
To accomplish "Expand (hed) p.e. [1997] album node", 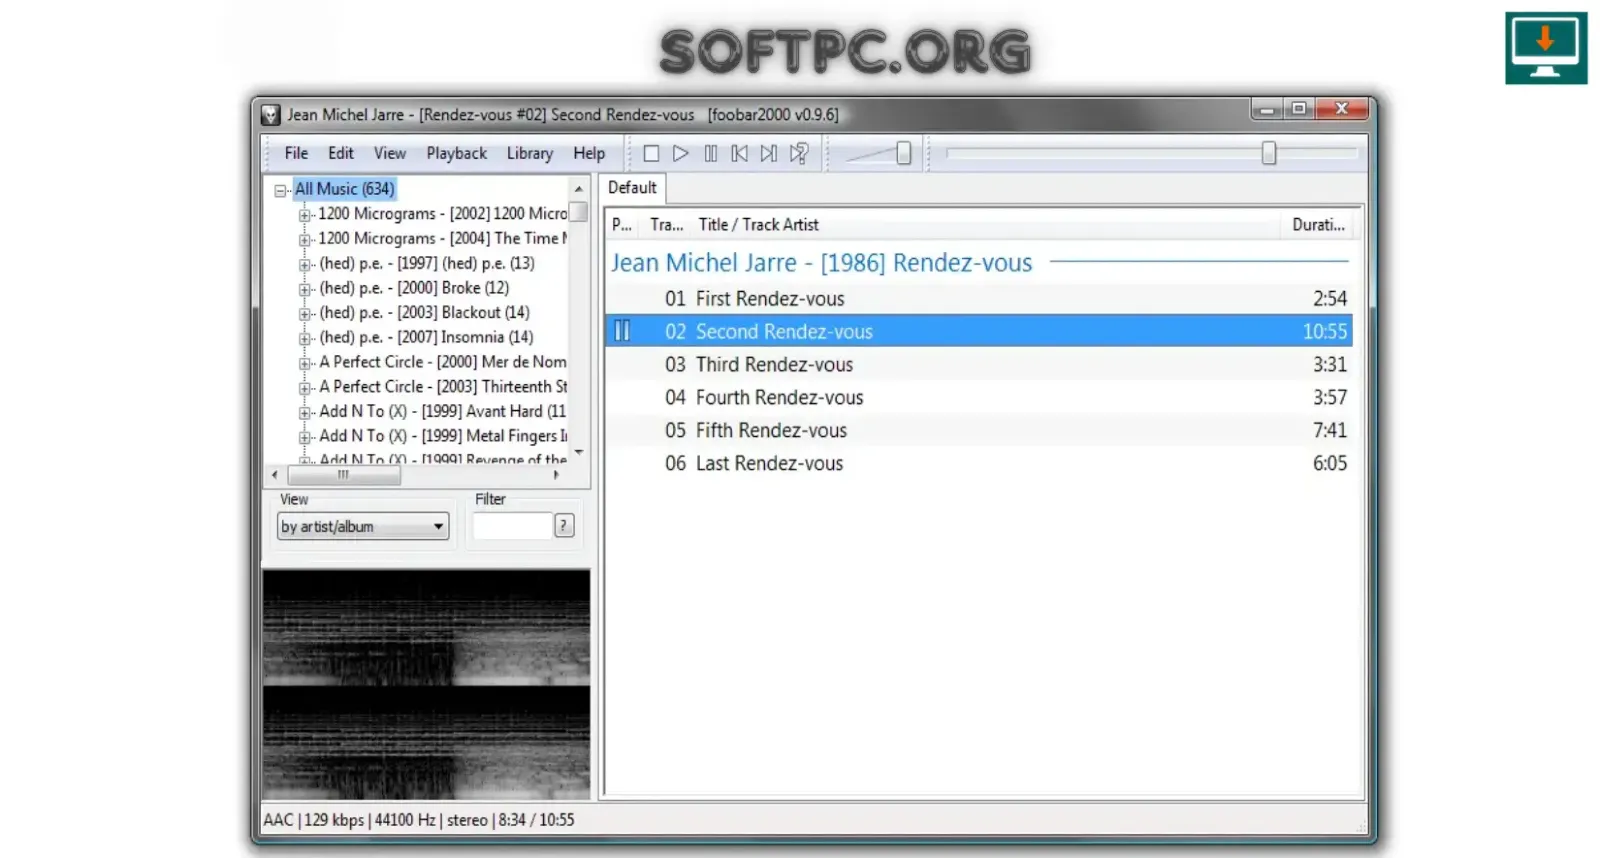I will (x=305, y=264).
